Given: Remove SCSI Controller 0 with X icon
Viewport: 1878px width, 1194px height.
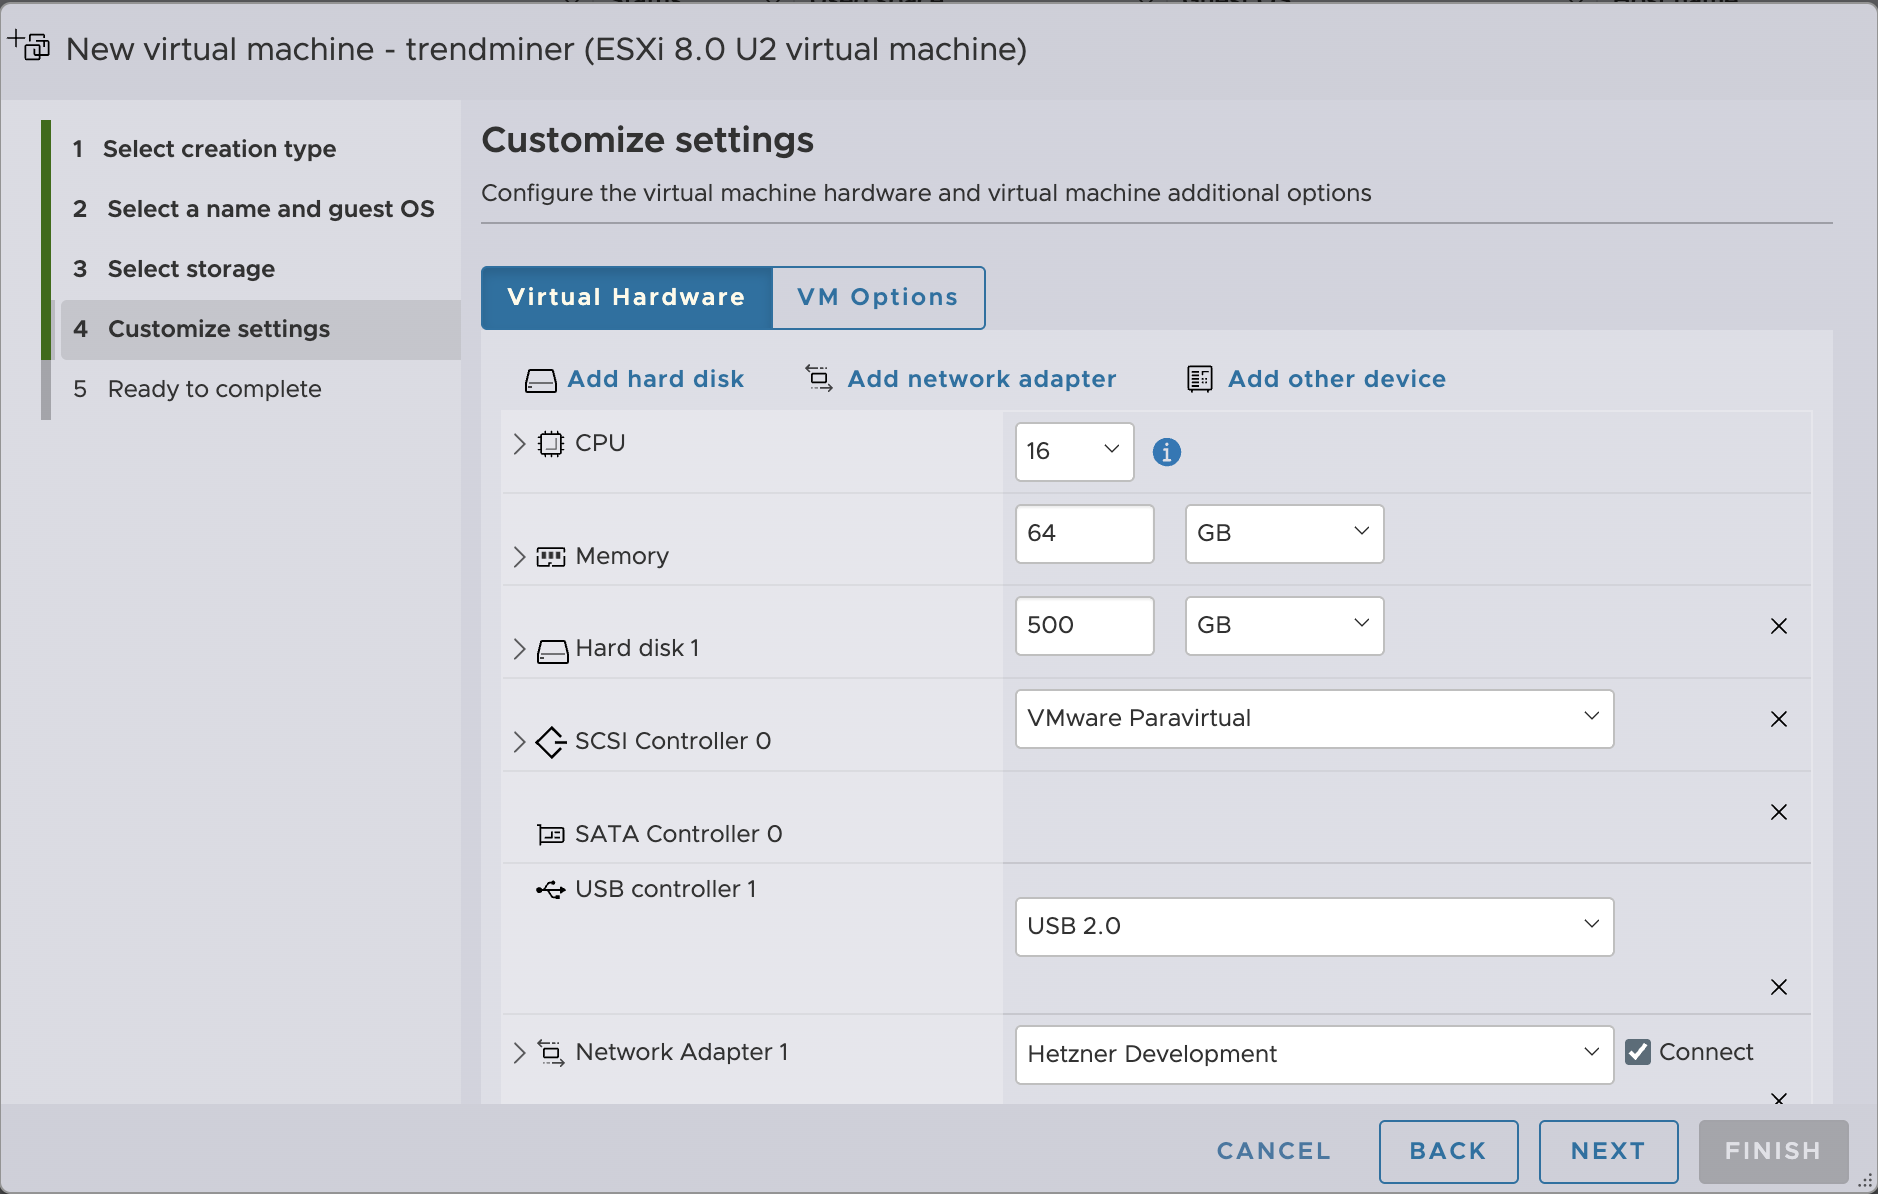Looking at the screenshot, I should (1778, 719).
